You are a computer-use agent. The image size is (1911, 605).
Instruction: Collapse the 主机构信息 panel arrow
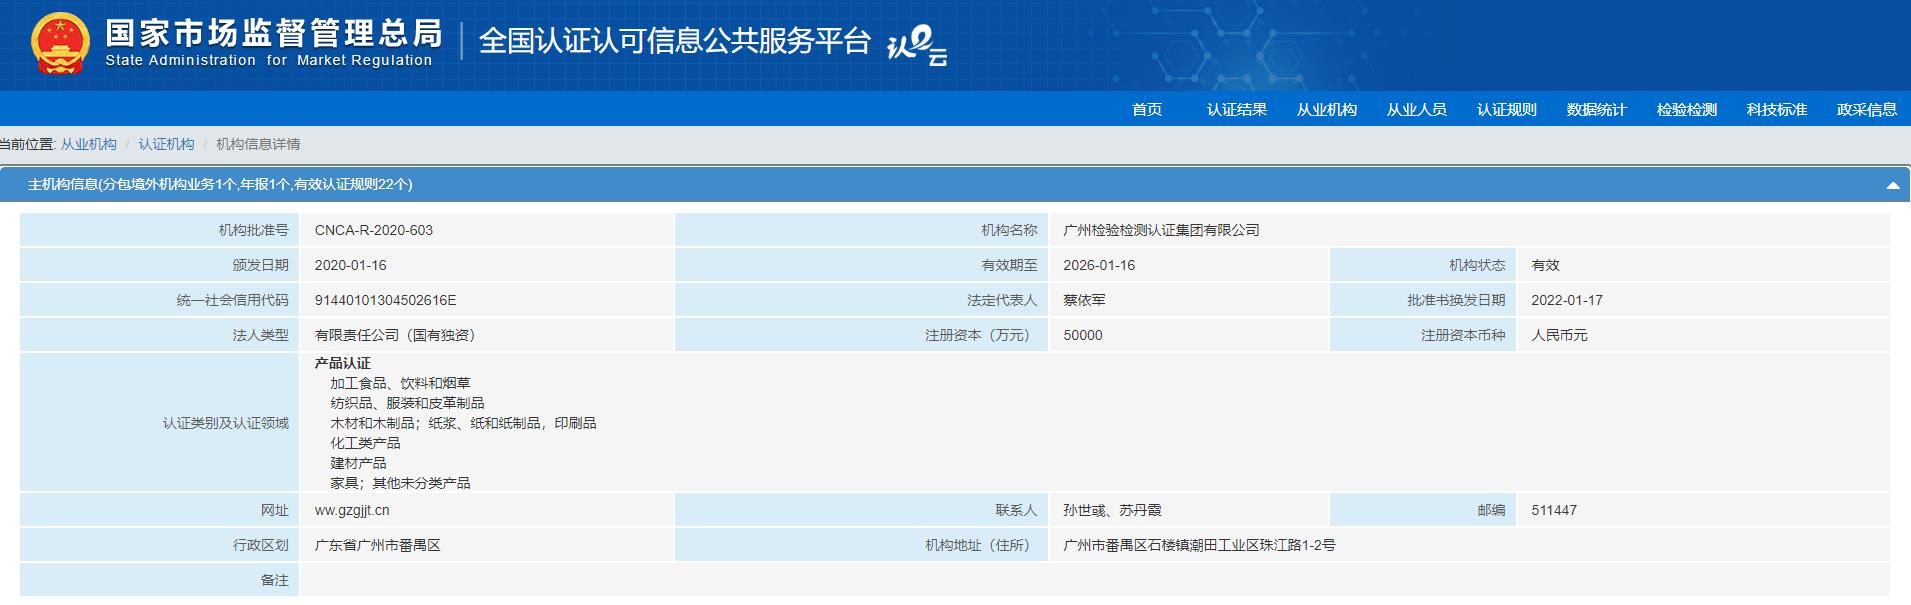[1892, 185]
